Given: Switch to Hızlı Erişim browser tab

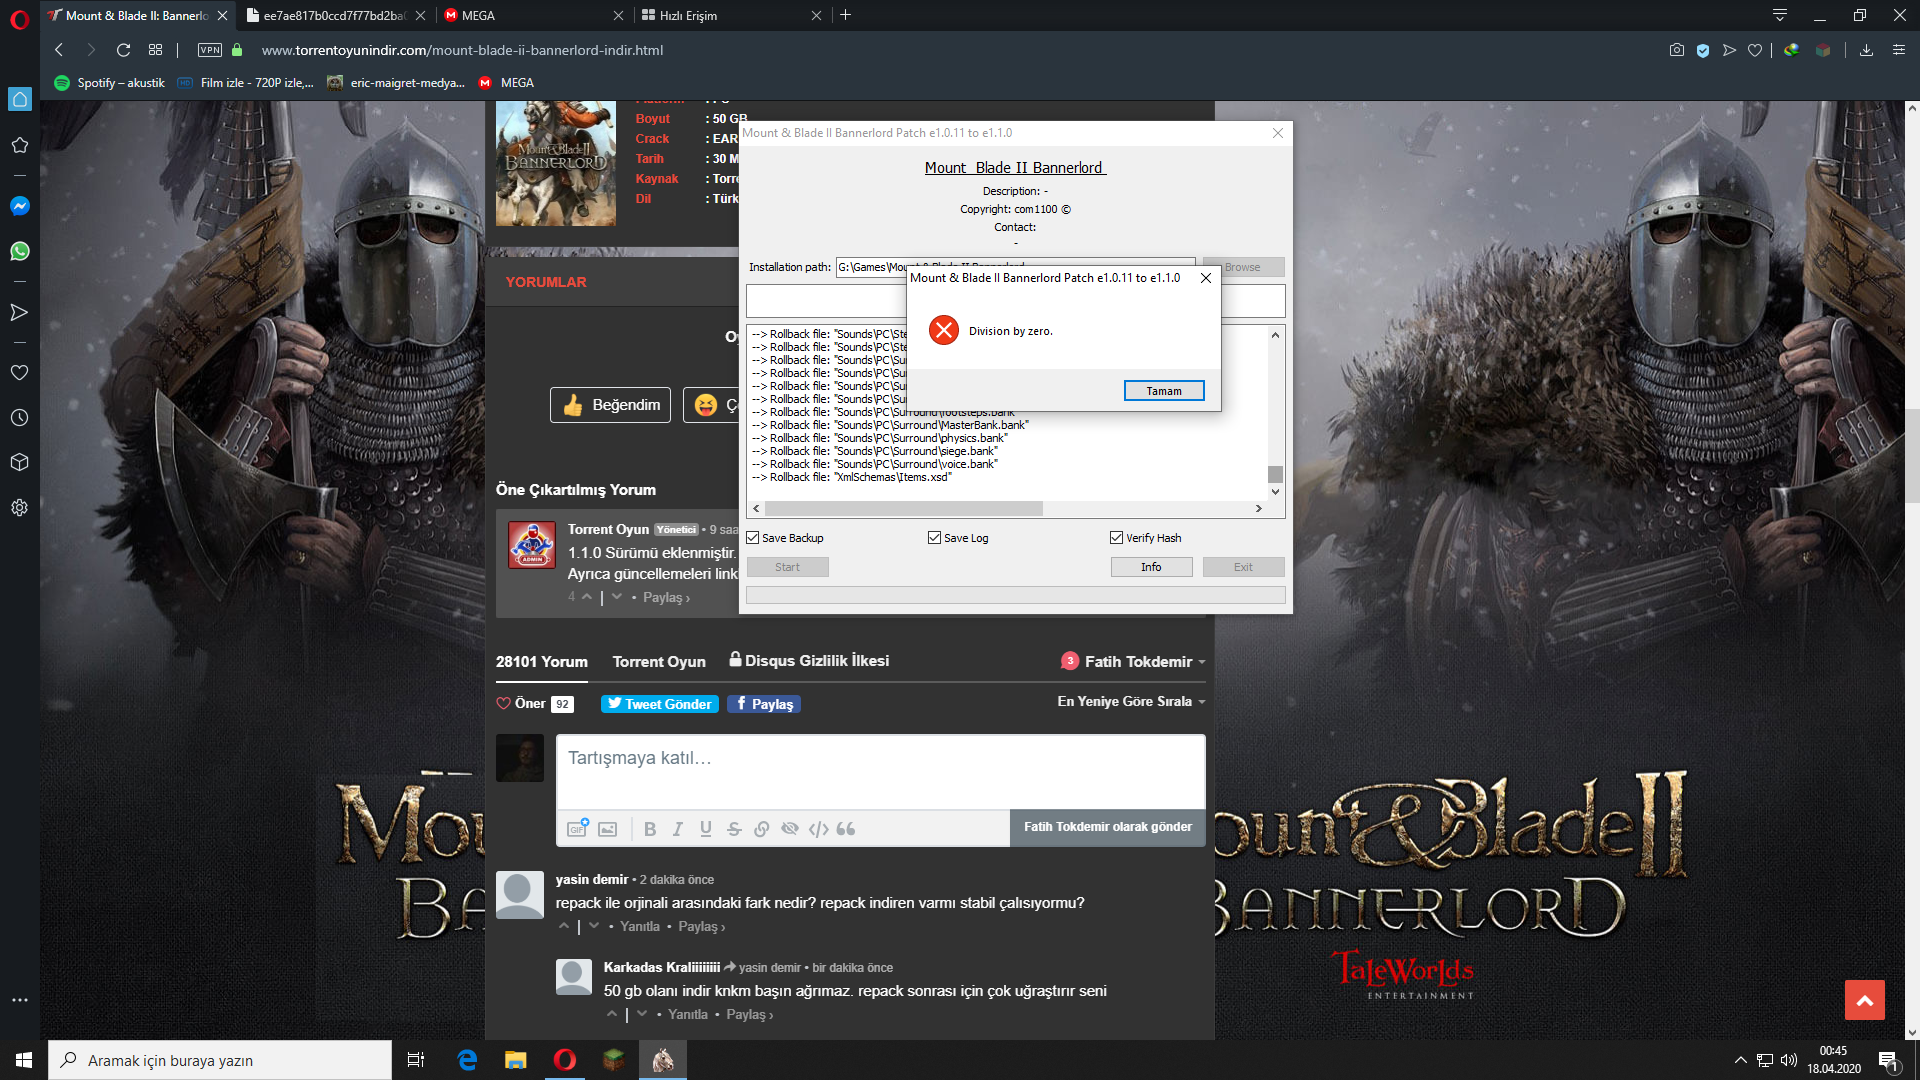Looking at the screenshot, I should point(733,15).
